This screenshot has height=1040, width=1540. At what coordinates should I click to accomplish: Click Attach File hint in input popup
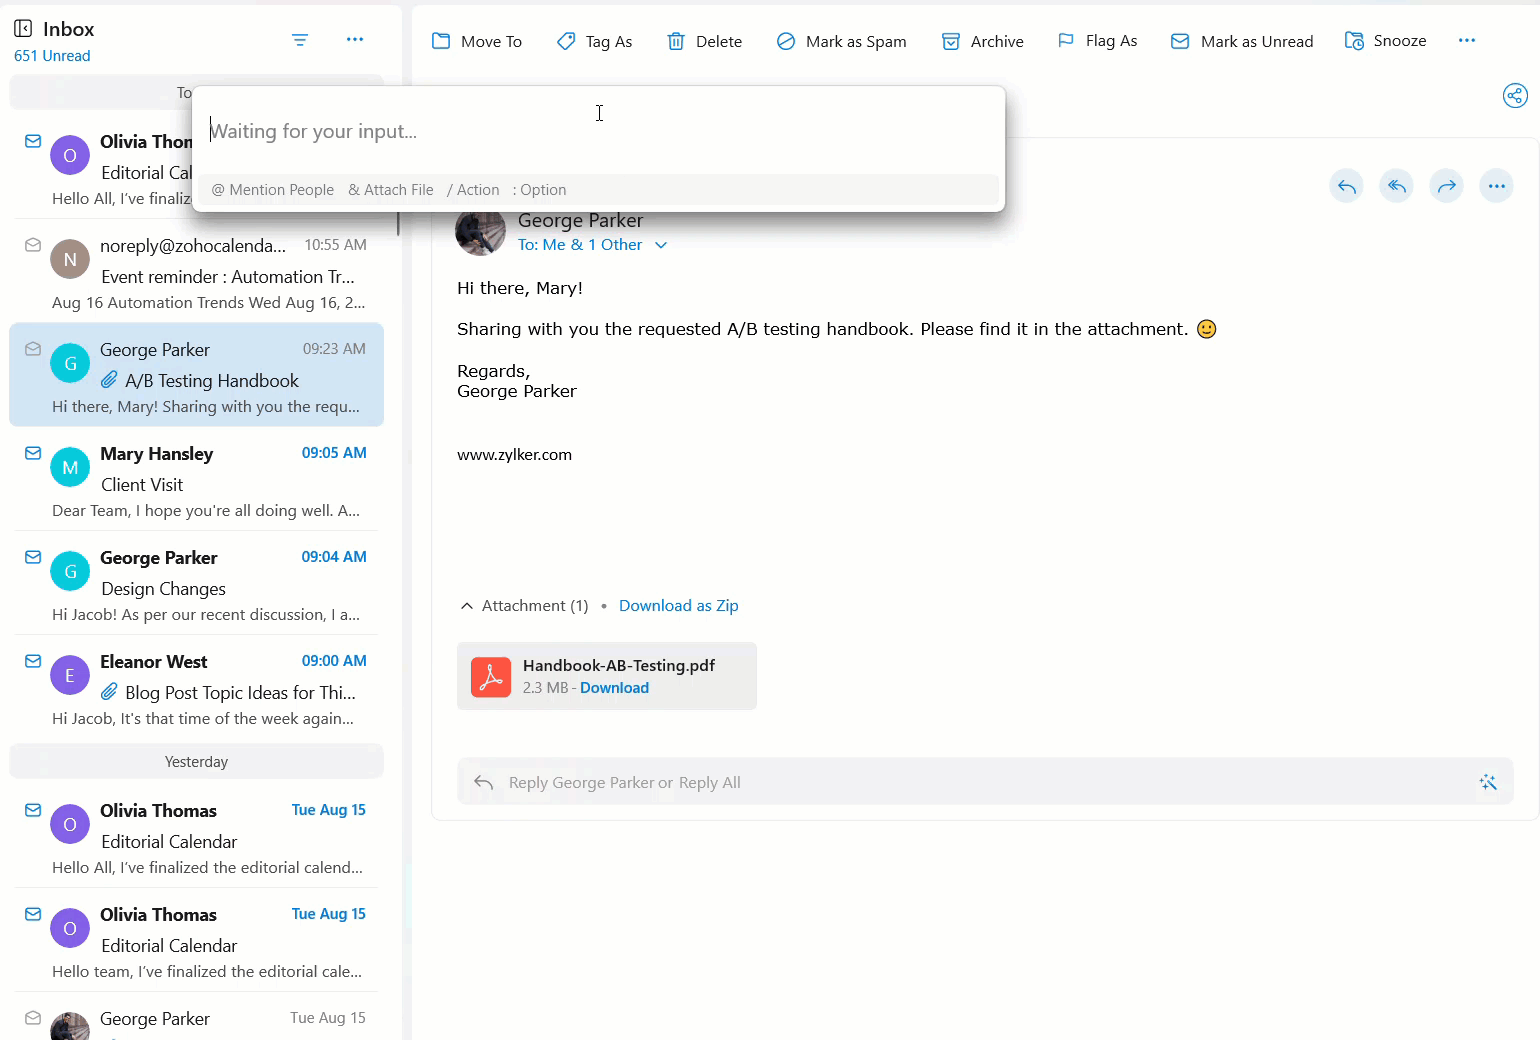pyautogui.click(x=391, y=190)
